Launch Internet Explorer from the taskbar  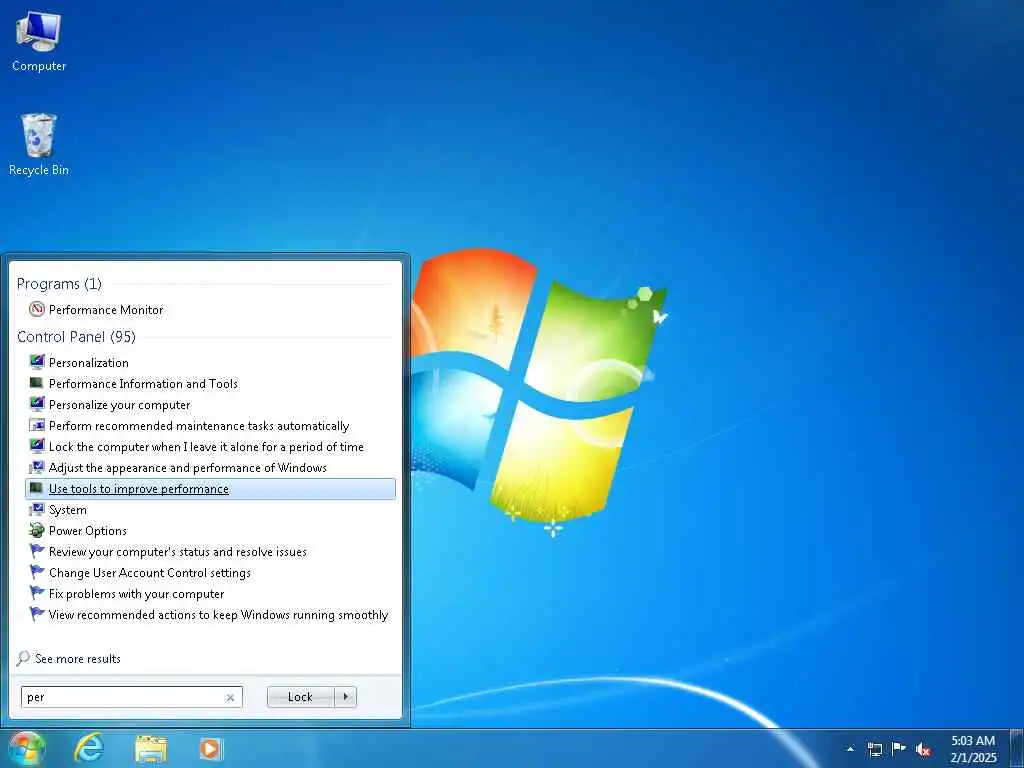click(x=89, y=749)
